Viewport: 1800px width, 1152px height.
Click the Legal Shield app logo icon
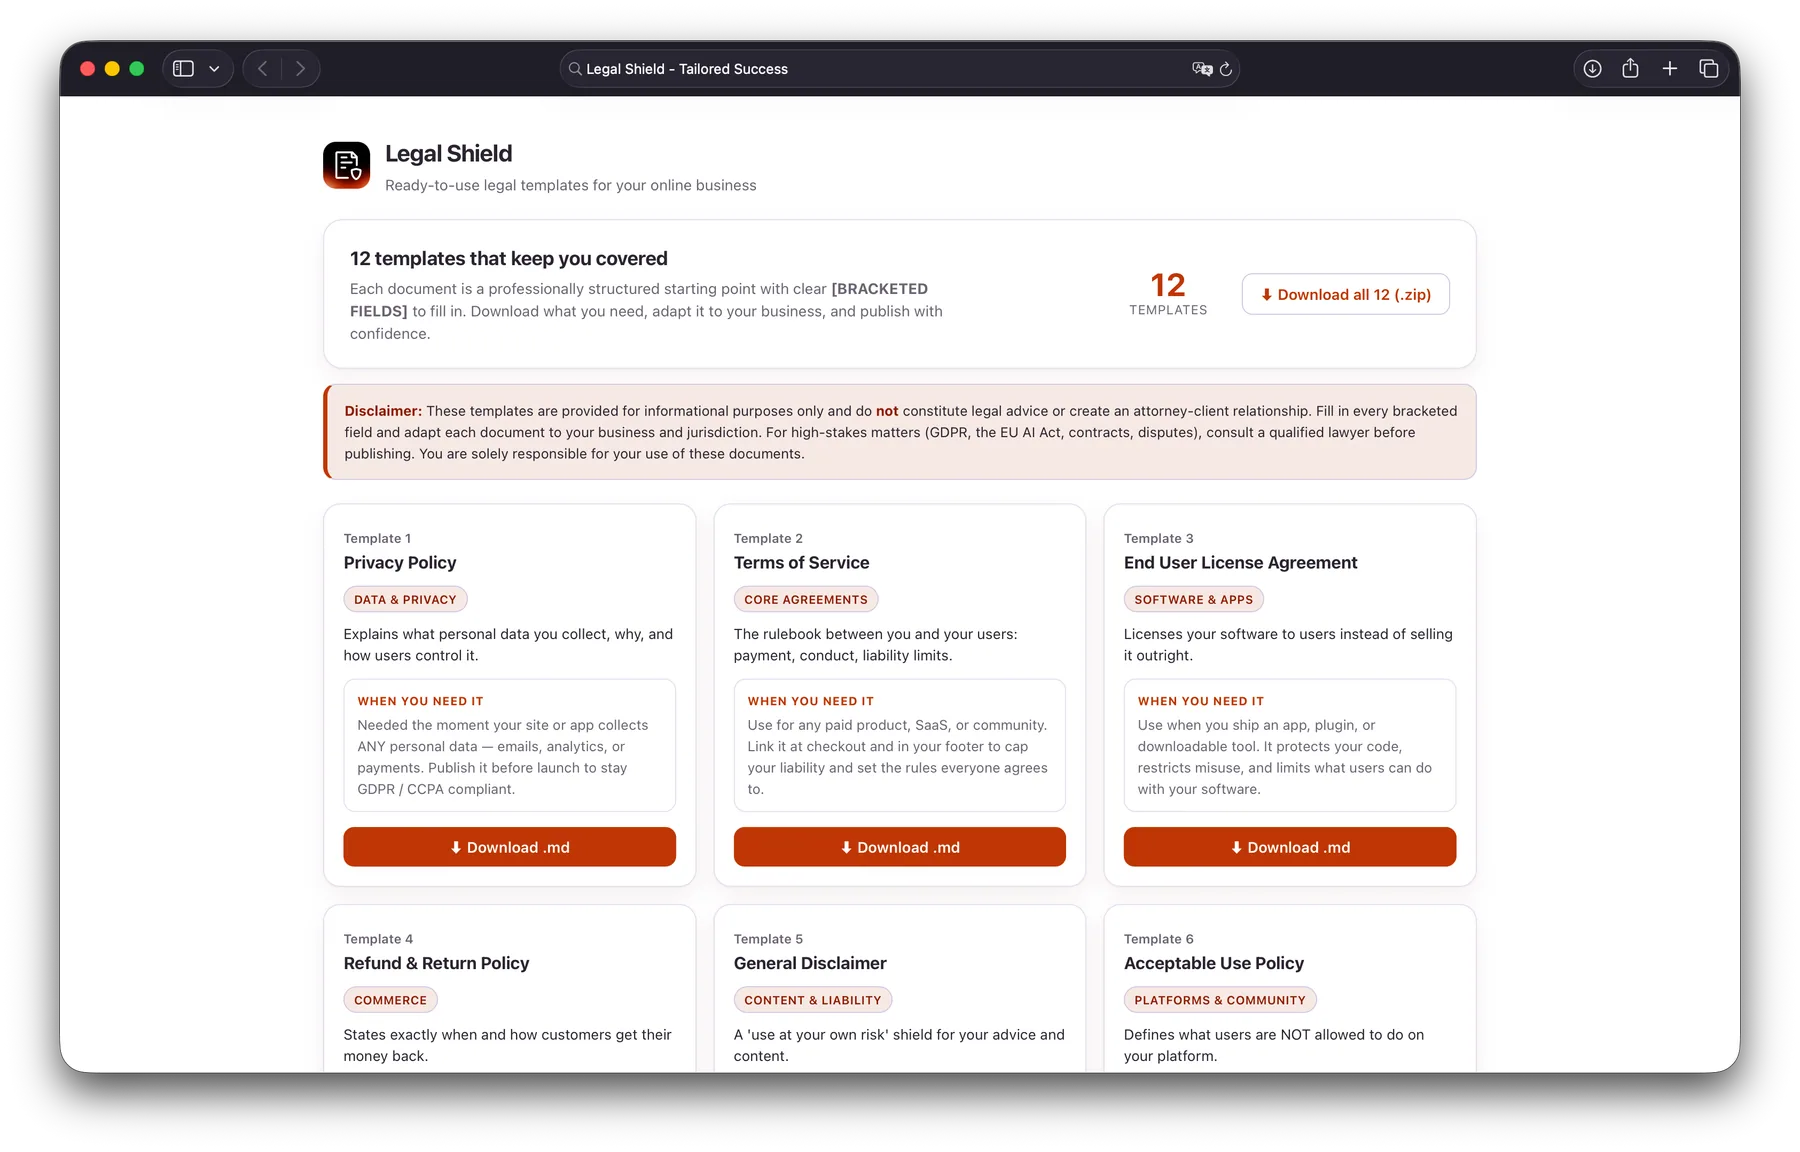[346, 165]
